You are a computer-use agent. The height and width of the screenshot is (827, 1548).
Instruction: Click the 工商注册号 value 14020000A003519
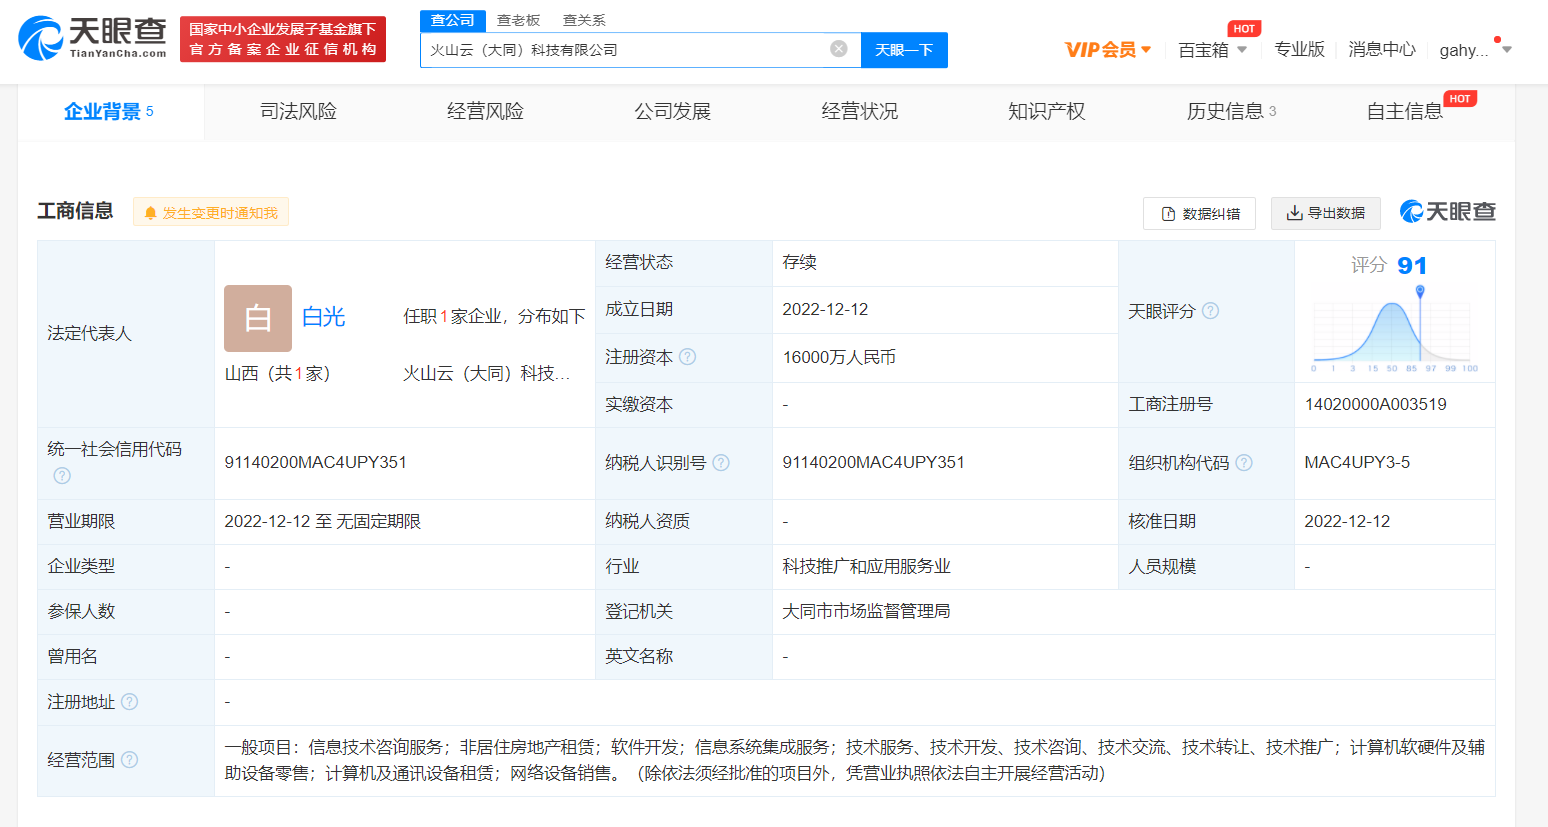click(1375, 404)
